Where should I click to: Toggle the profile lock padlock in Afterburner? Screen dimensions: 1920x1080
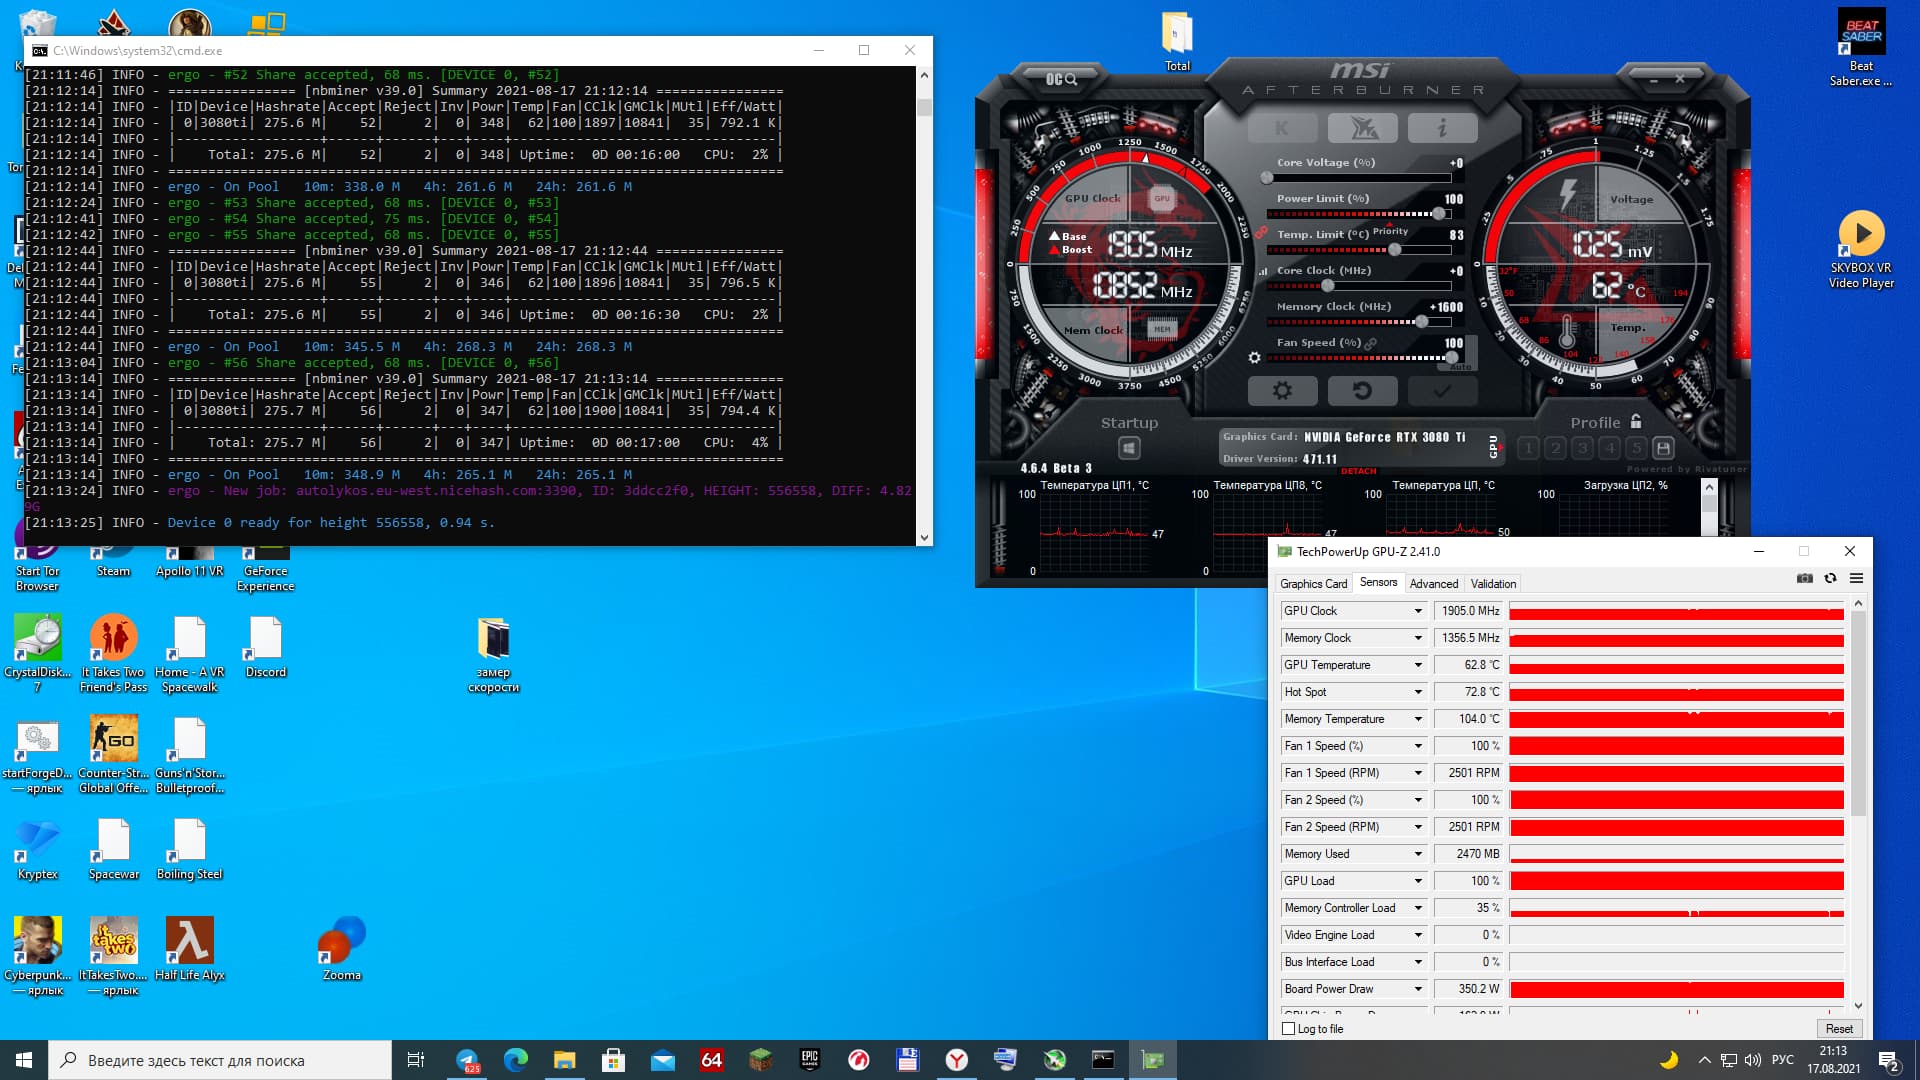[1636, 421]
